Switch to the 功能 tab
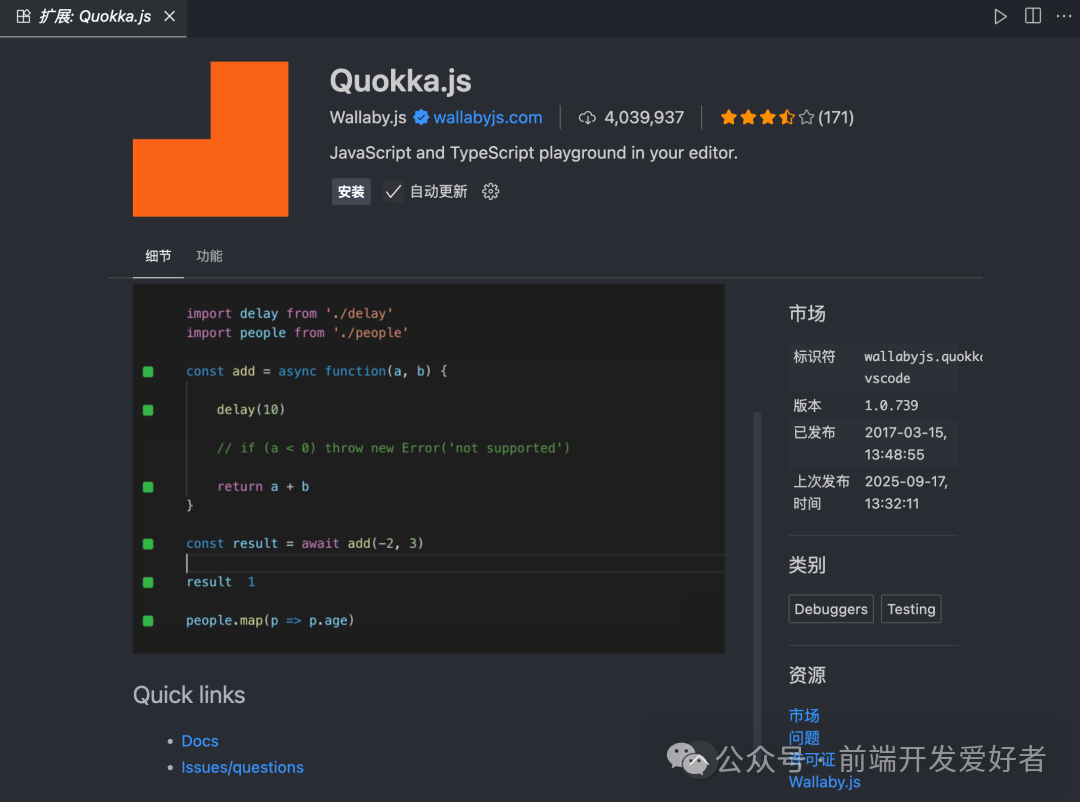Image resolution: width=1080 pixels, height=802 pixels. 209,256
